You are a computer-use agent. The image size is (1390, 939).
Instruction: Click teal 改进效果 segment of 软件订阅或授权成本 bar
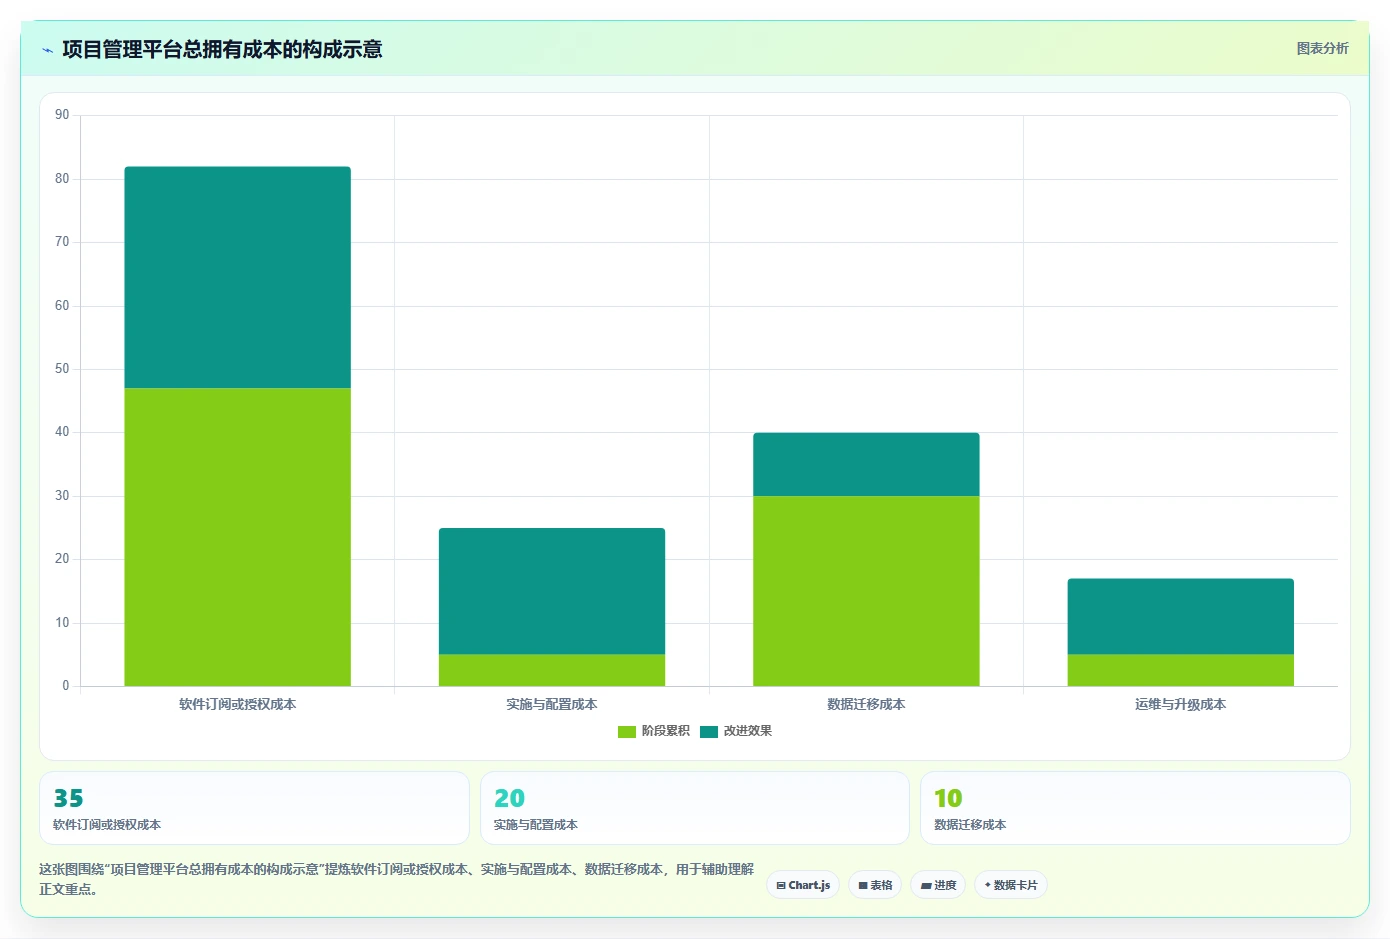(237, 277)
